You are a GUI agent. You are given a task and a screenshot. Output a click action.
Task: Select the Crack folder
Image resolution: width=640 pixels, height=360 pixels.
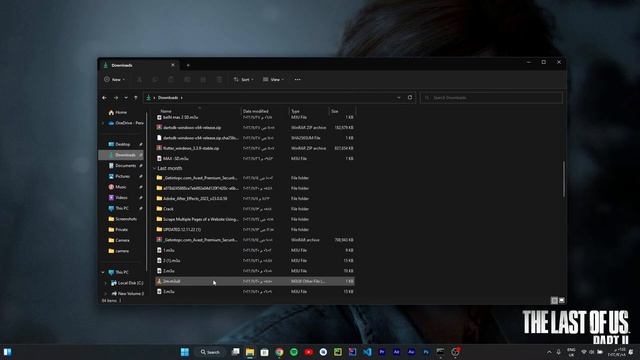click(x=255, y=209)
